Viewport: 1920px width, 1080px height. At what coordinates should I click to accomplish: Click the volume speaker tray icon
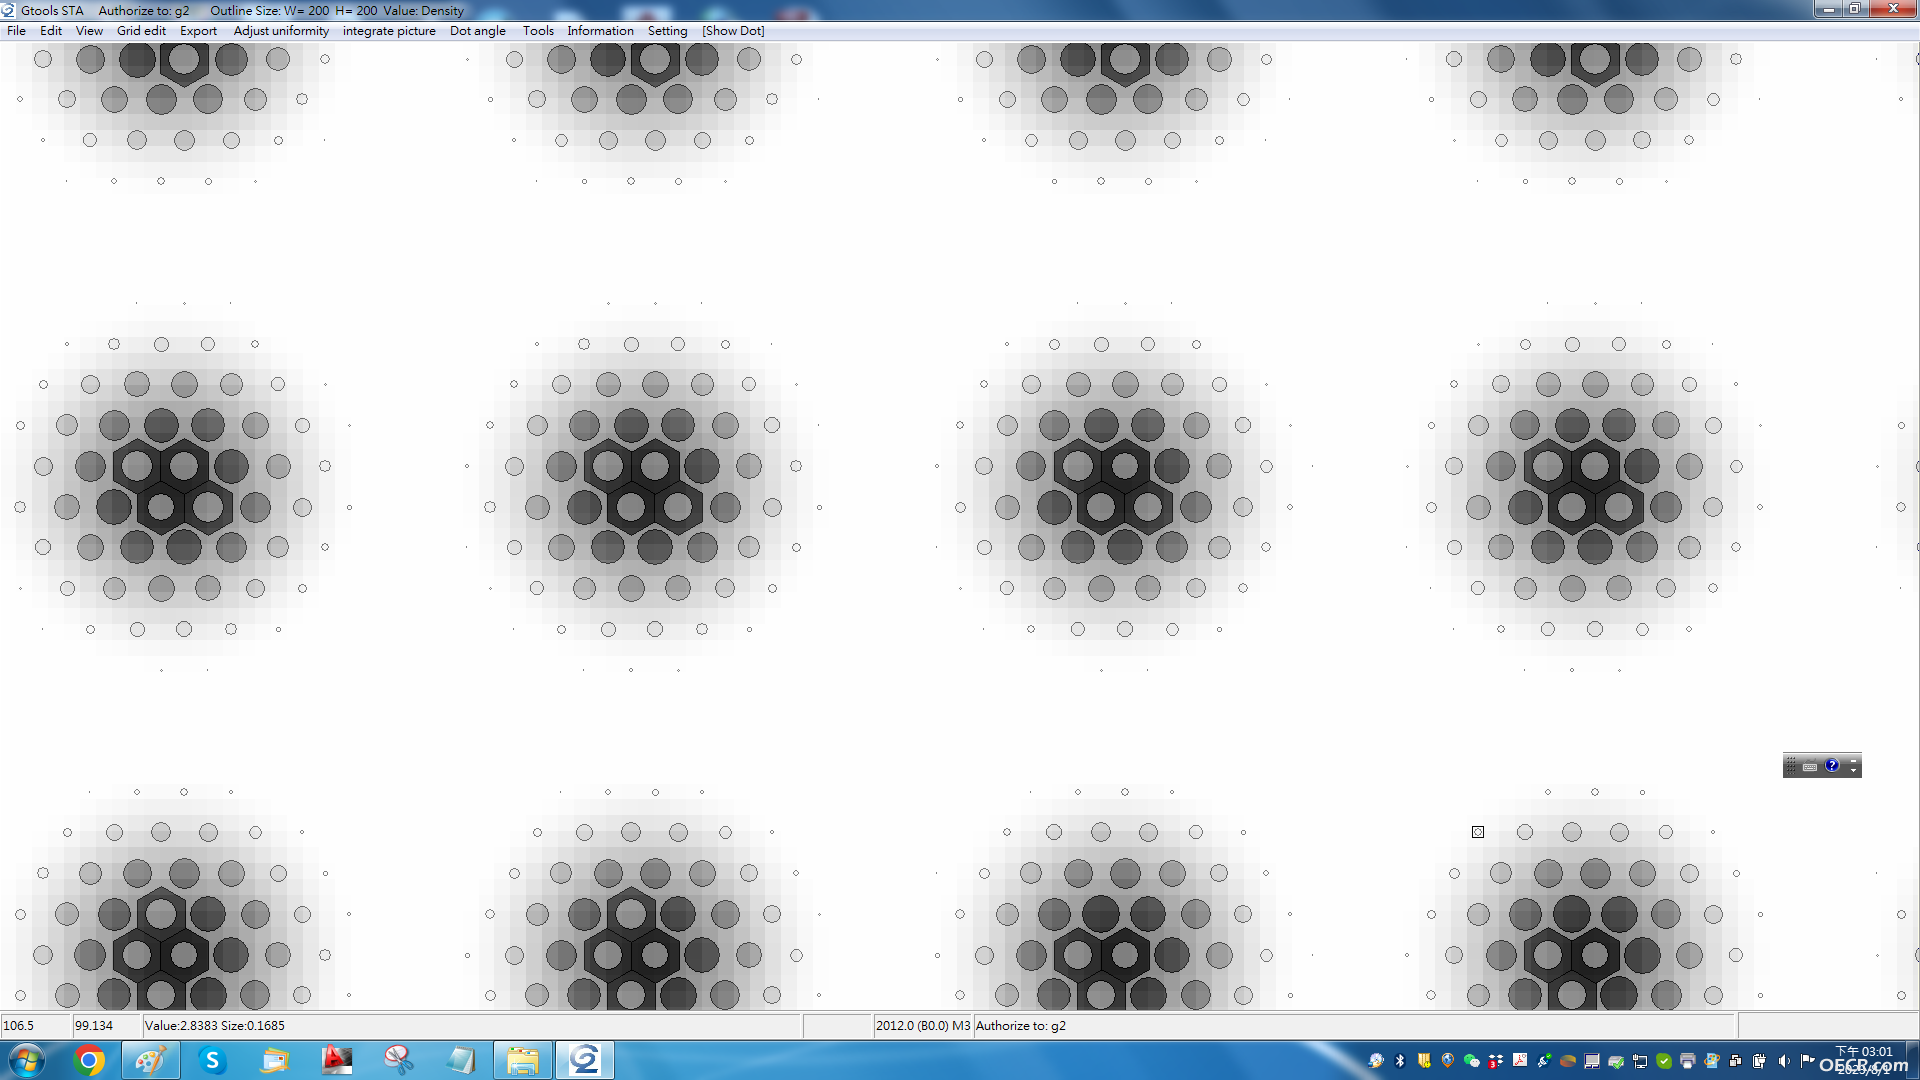1783,1061
